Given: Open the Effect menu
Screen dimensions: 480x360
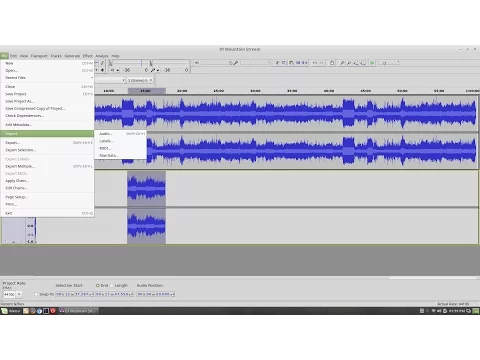Looking at the screenshot, I should 88,56.
